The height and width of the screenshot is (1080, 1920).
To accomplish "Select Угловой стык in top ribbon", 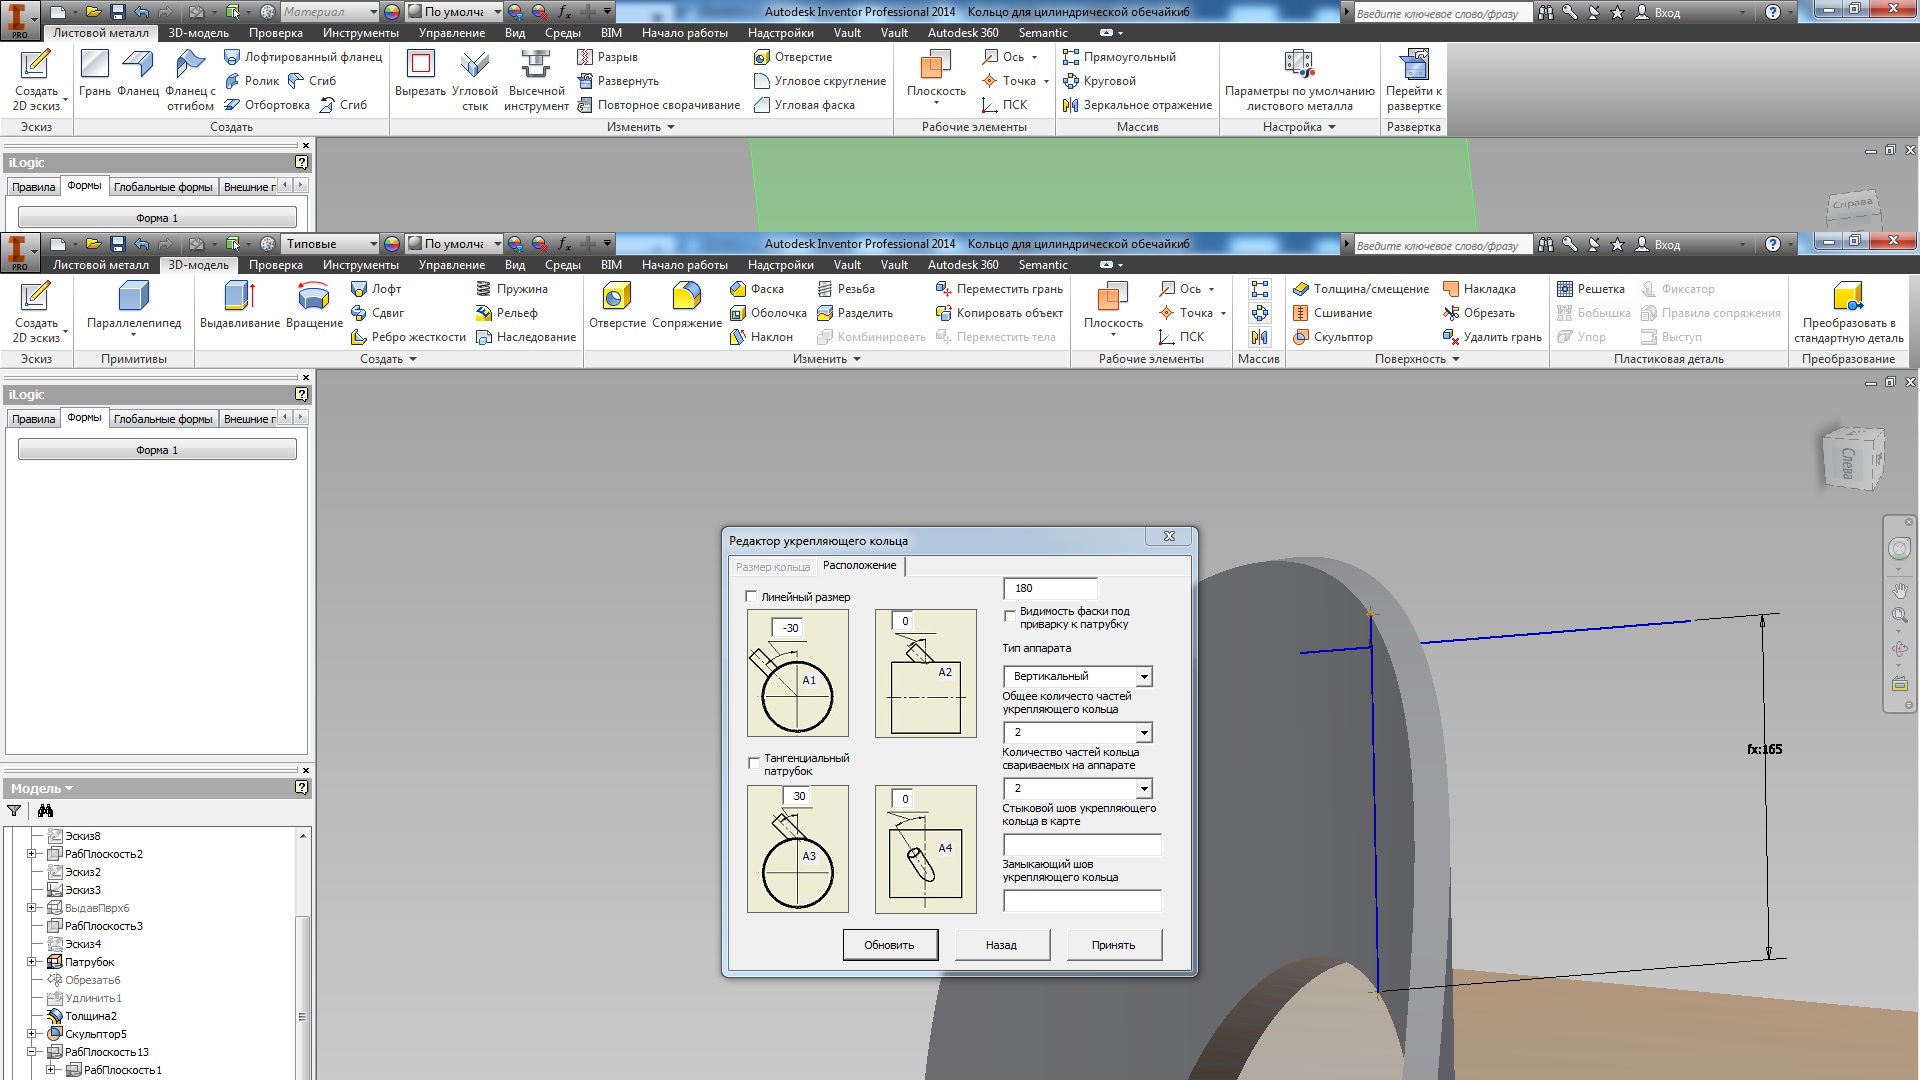I will pos(474,80).
